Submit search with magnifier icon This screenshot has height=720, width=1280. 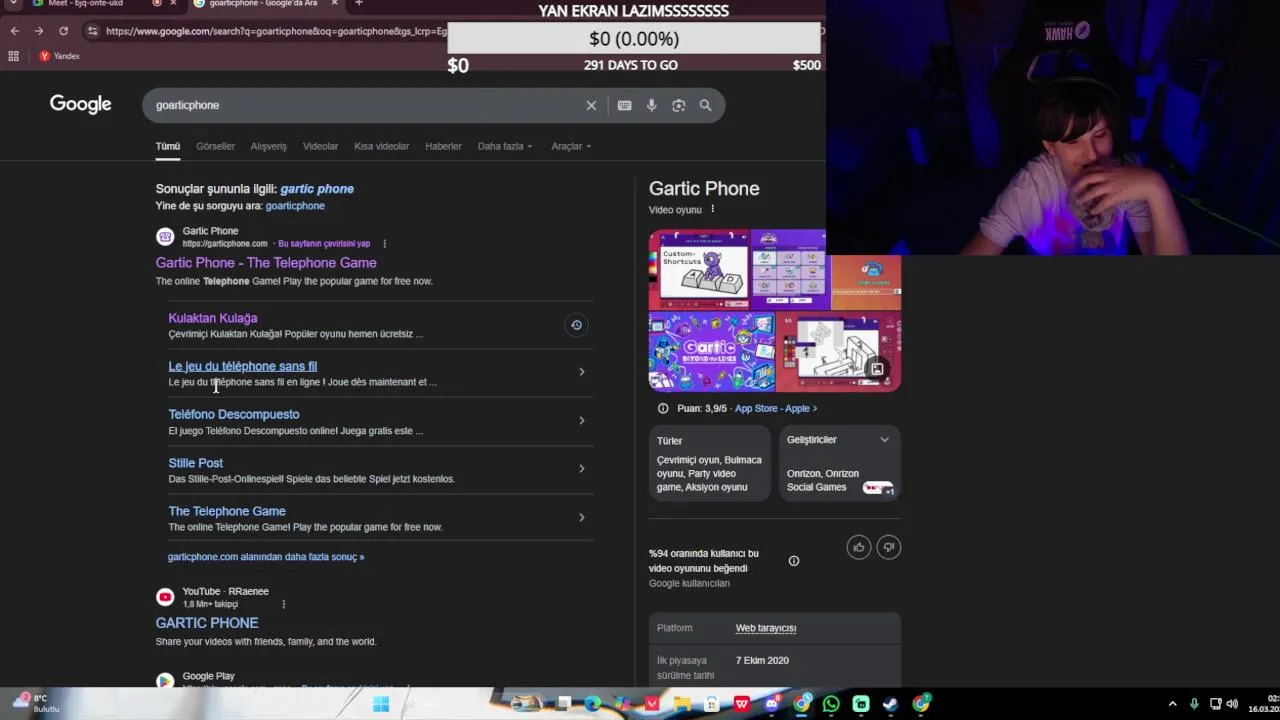[705, 105]
